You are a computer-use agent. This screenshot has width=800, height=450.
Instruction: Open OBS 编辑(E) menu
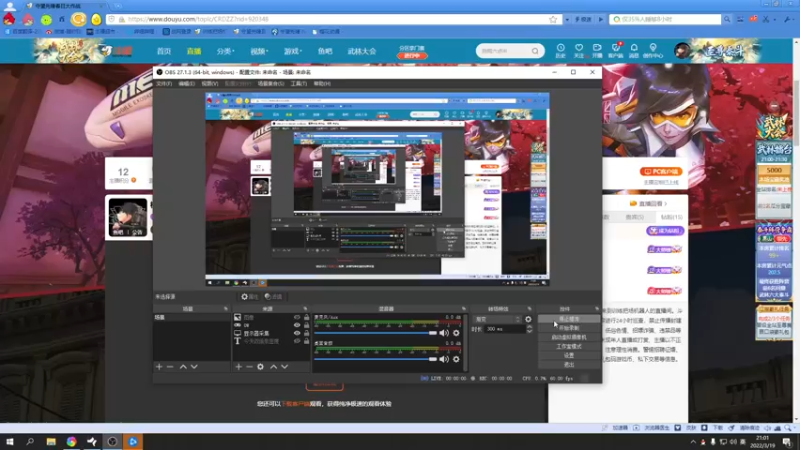coord(186,83)
